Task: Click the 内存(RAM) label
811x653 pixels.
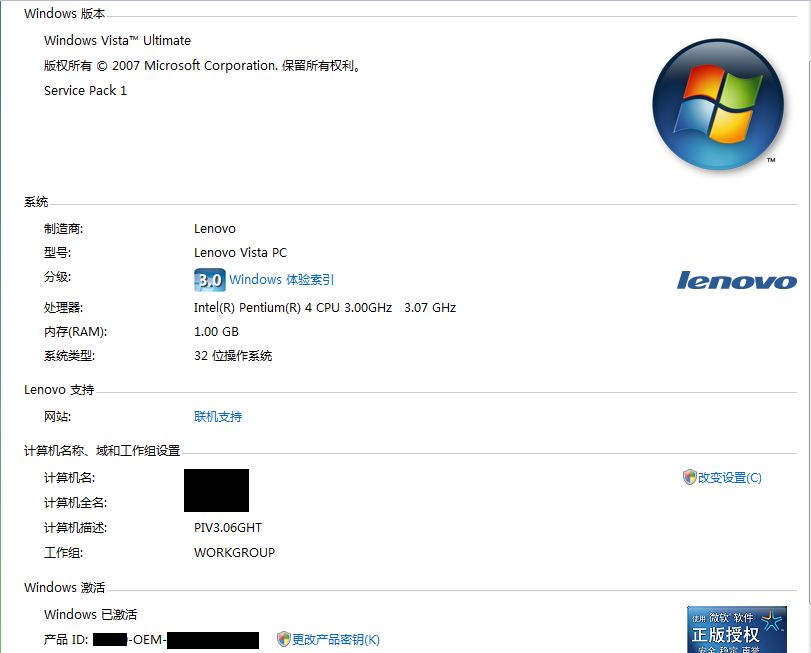Action: tap(76, 331)
